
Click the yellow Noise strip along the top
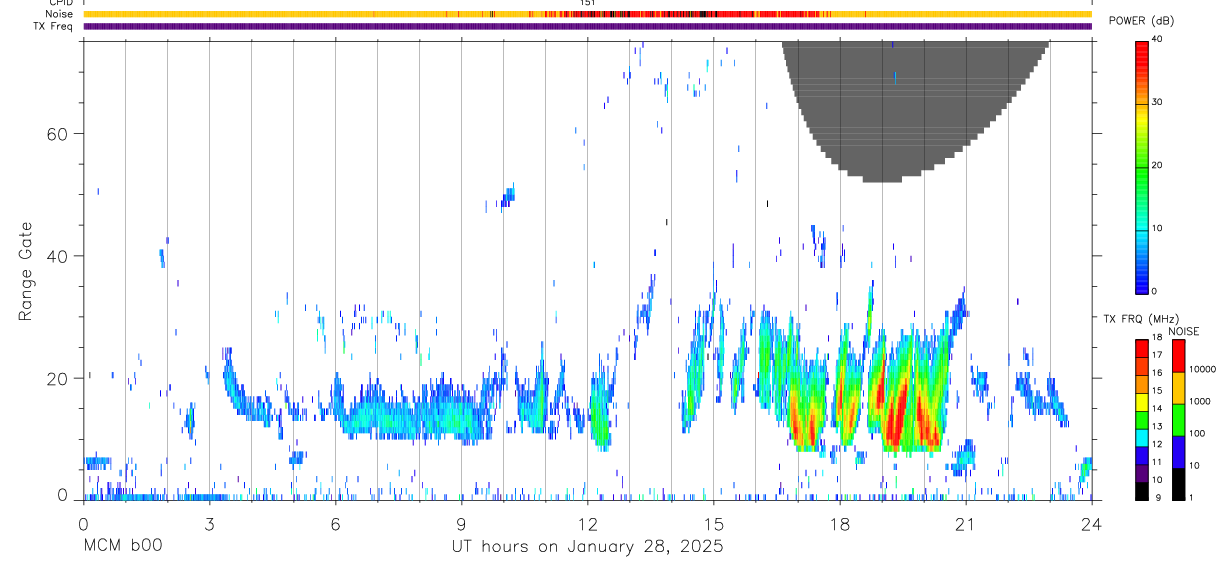[x=587, y=14]
